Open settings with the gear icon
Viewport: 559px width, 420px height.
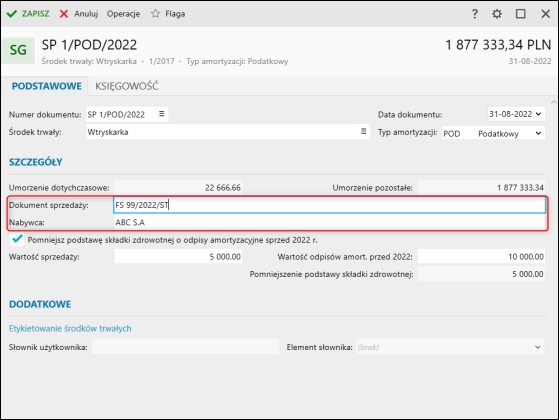497,14
